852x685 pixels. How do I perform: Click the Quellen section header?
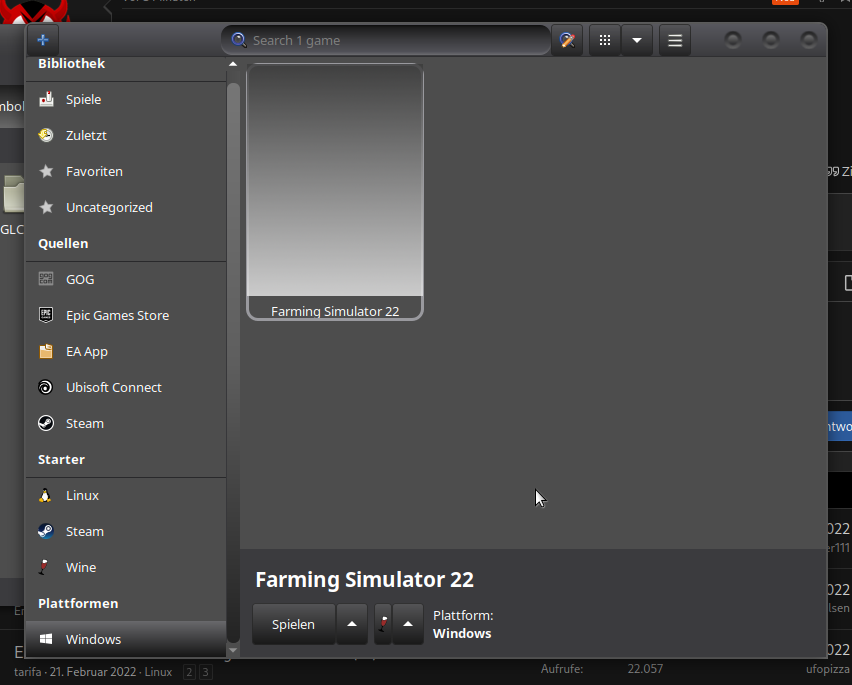tap(63, 243)
